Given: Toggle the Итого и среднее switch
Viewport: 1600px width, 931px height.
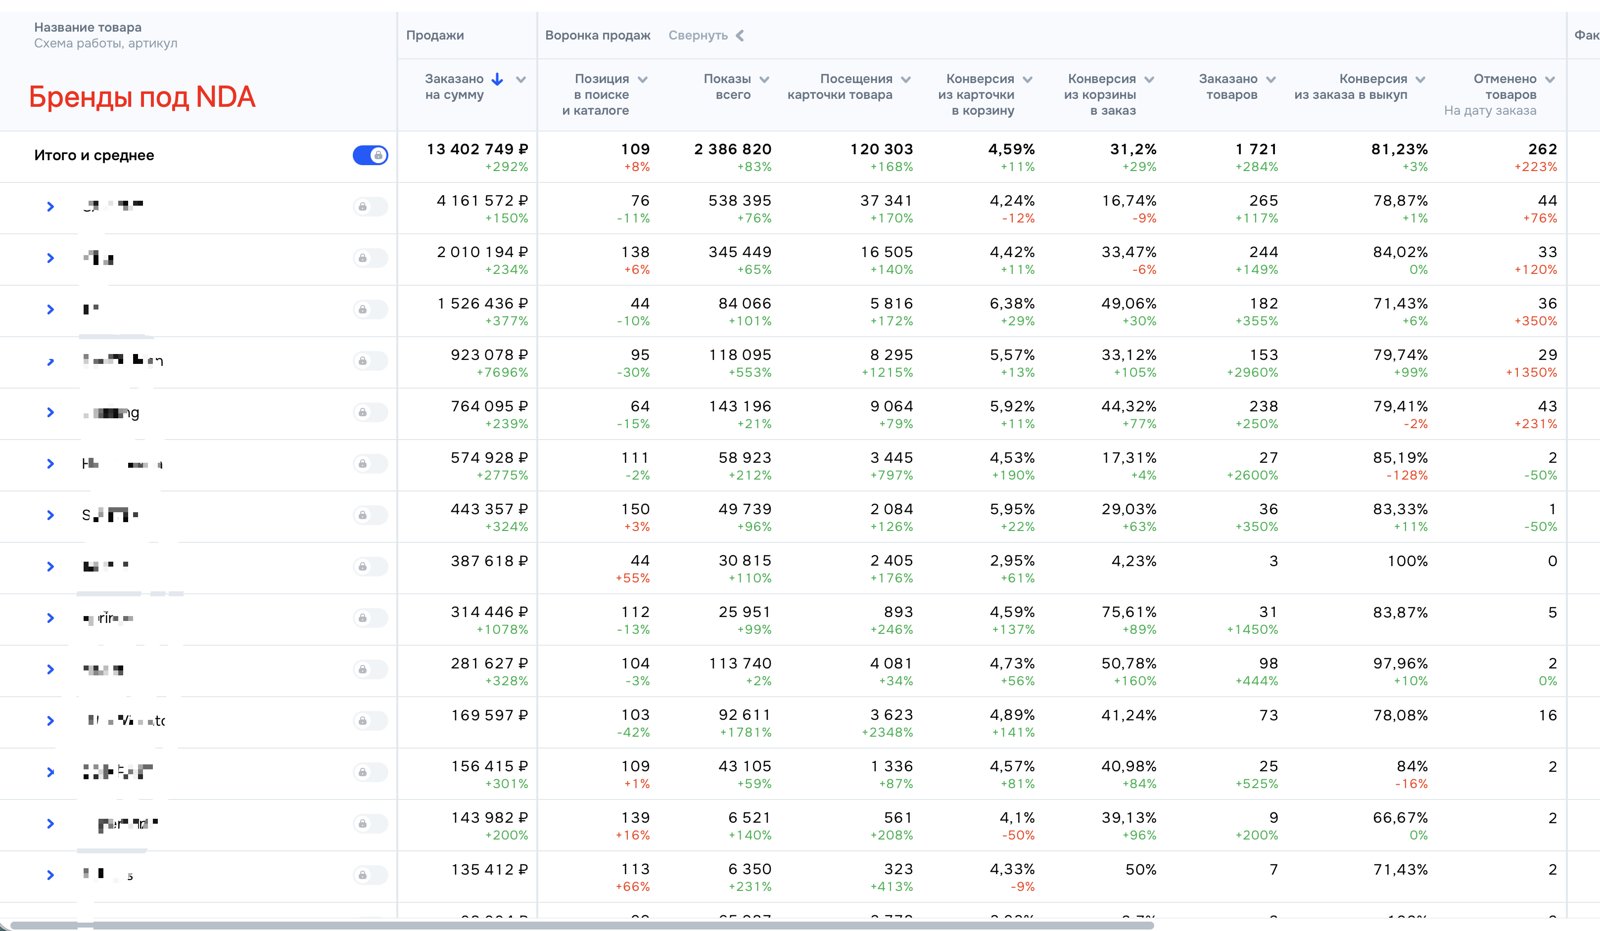Looking at the screenshot, I should 370,155.
